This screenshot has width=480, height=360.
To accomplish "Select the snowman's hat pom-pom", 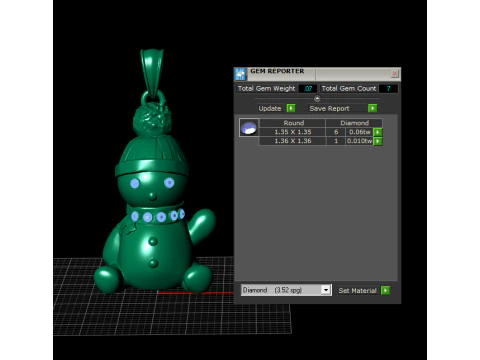I will 152,118.
